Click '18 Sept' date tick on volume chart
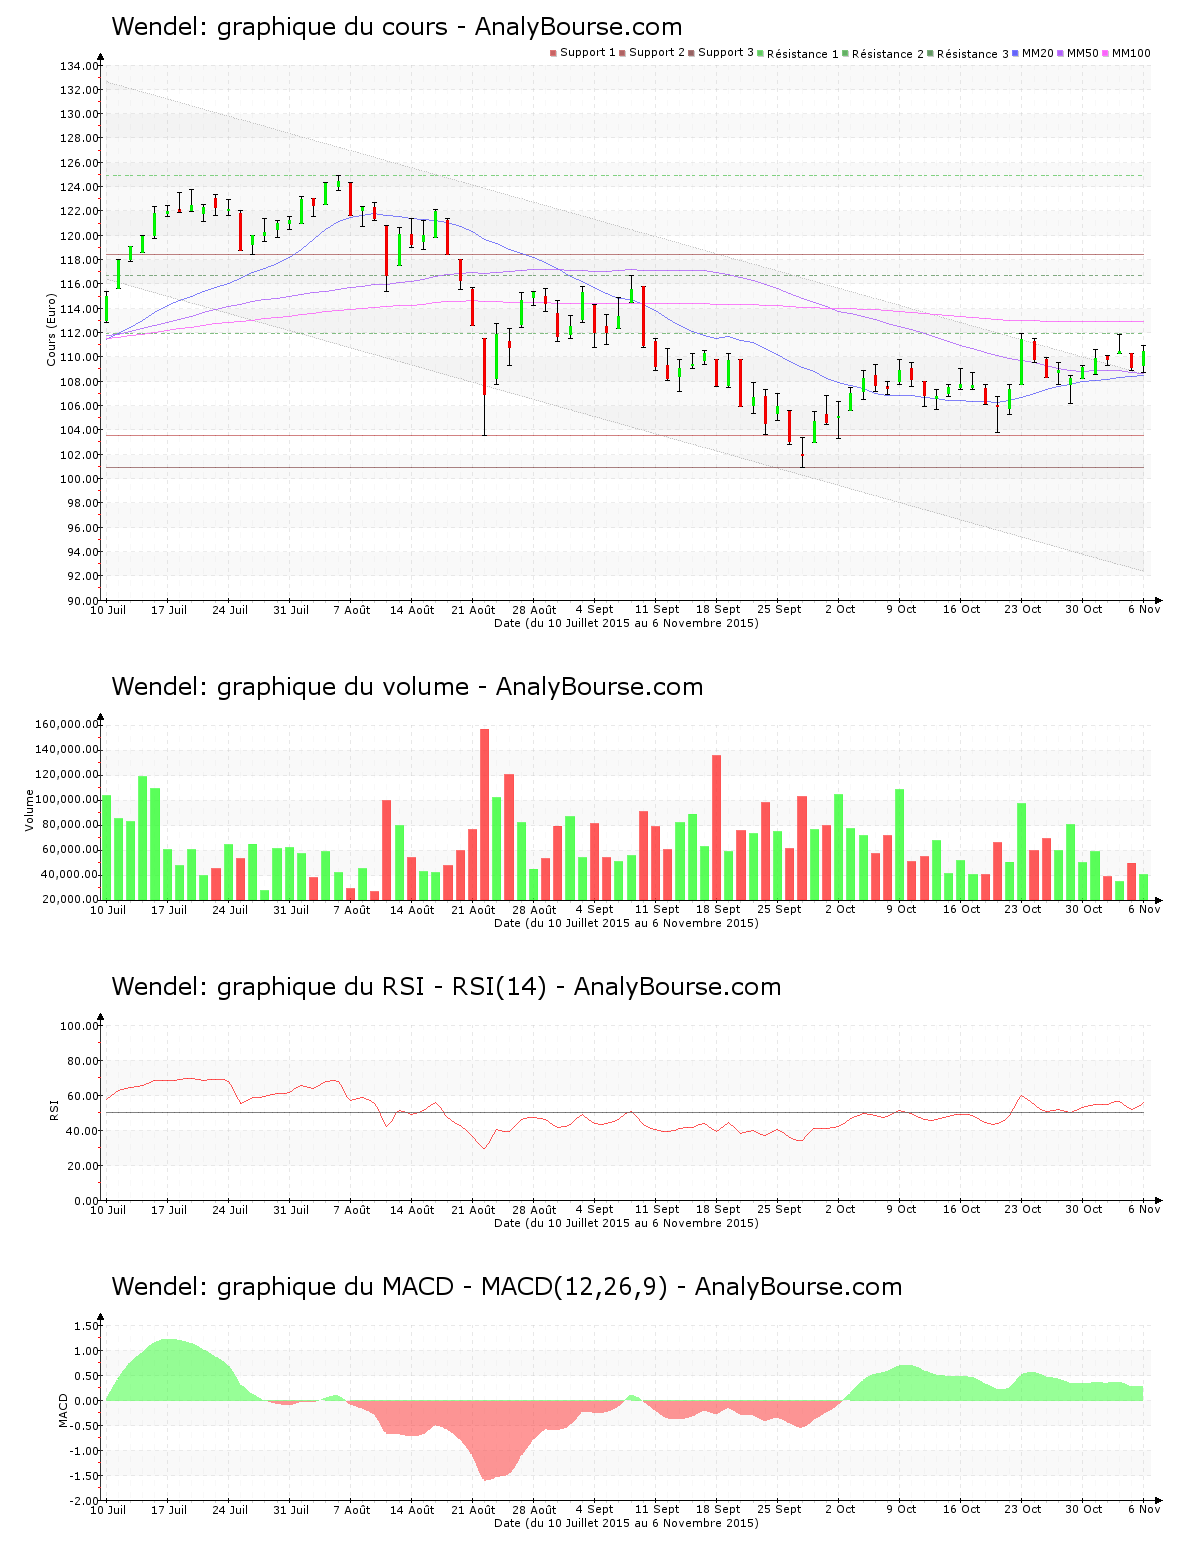Screen dimensions: 1200x1550 click(x=718, y=909)
